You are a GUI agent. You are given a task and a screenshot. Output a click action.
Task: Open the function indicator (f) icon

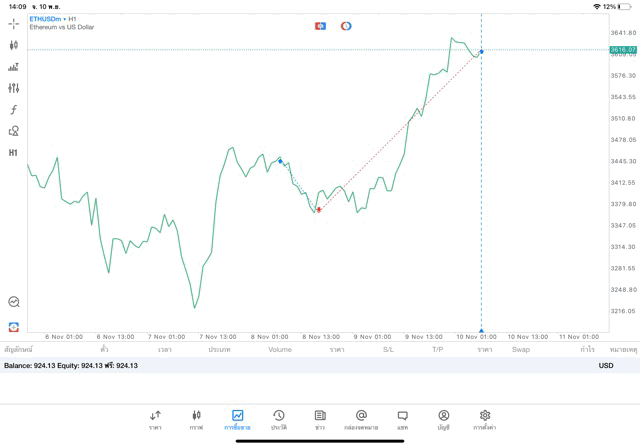[x=14, y=110]
